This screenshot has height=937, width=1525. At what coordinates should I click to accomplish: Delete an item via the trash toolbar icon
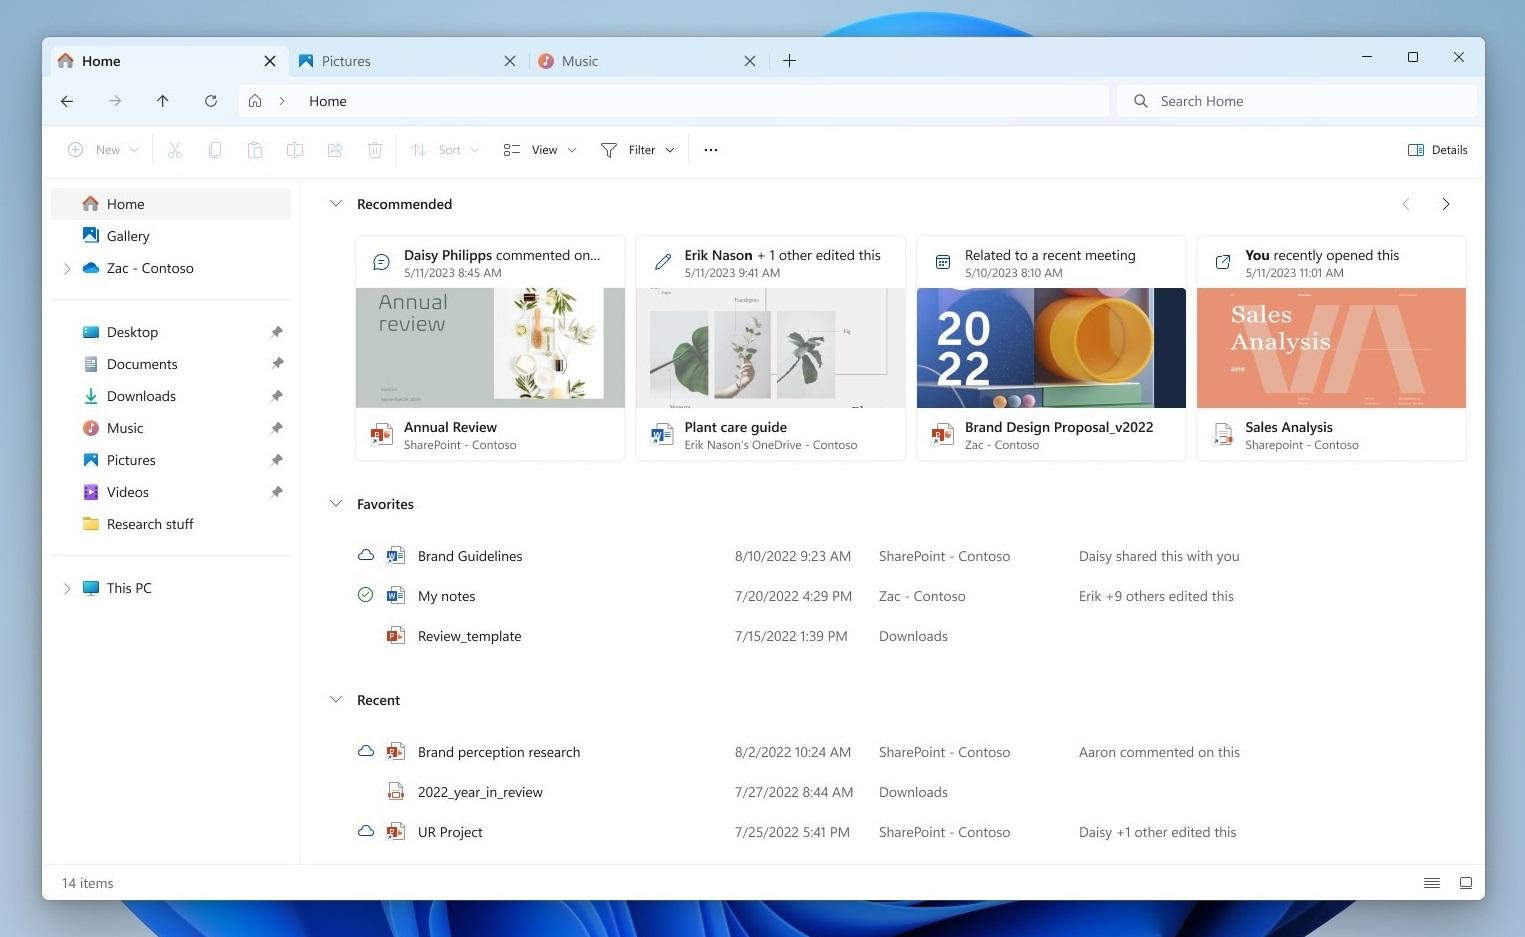click(x=375, y=149)
